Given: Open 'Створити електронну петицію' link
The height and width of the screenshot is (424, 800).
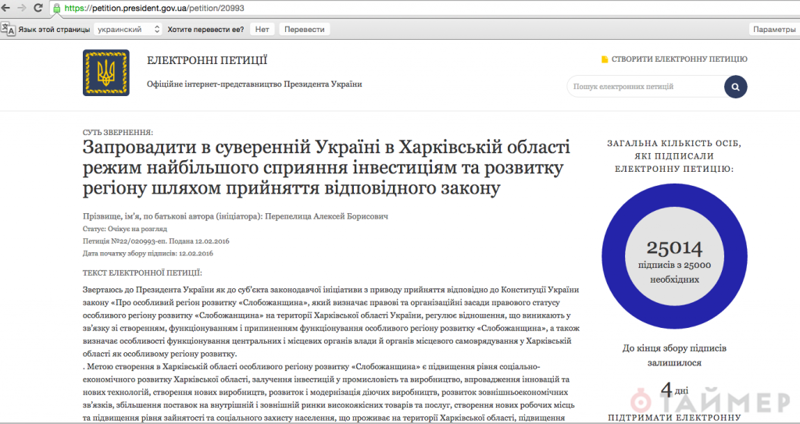Looking at the screenshot, I should pos(678,60).
